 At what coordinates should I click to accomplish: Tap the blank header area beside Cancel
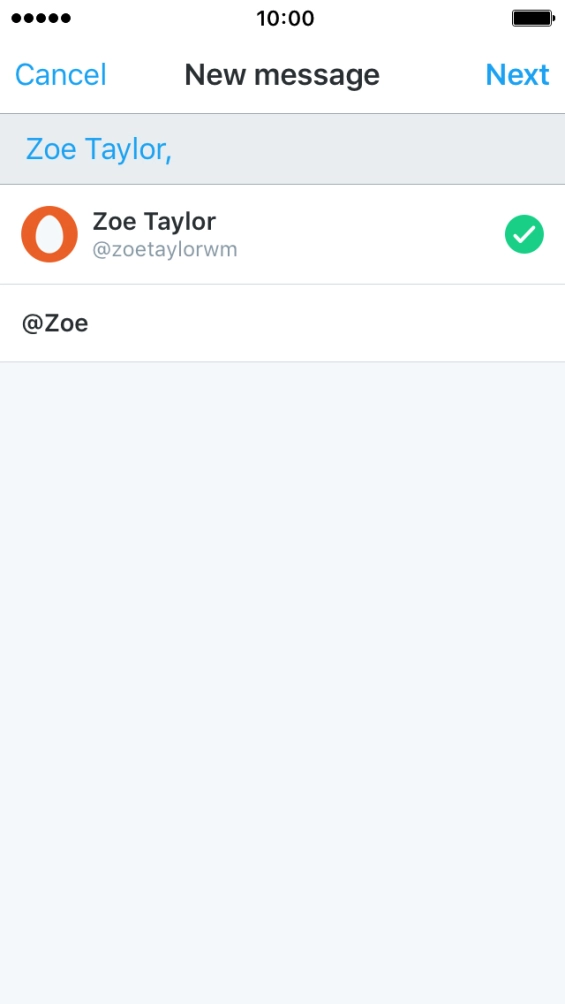pyautogui.click(x=145, y=75)
